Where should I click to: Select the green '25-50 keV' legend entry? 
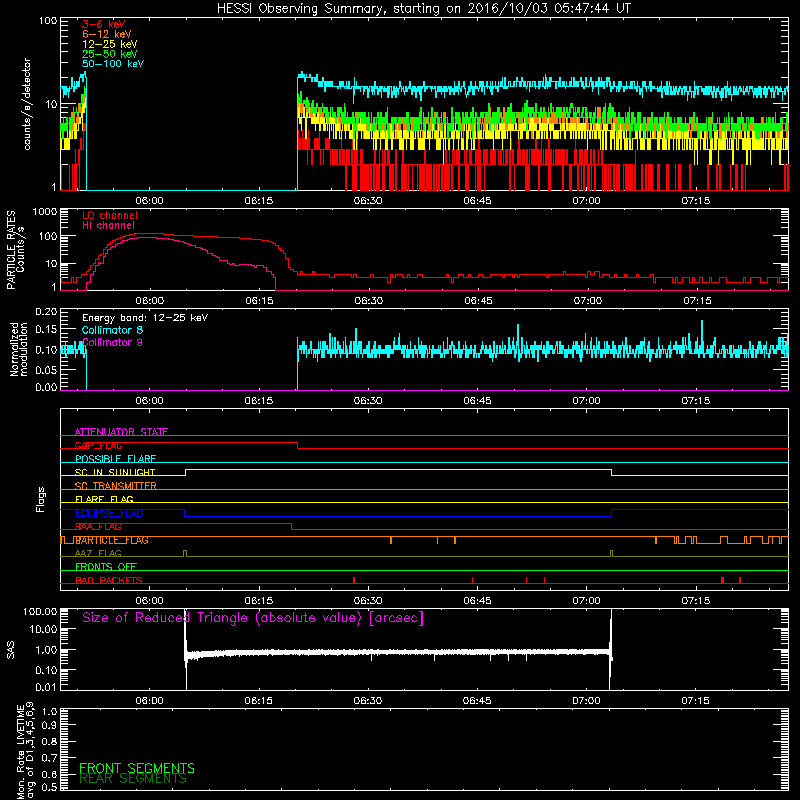click(x=110, y=54)
